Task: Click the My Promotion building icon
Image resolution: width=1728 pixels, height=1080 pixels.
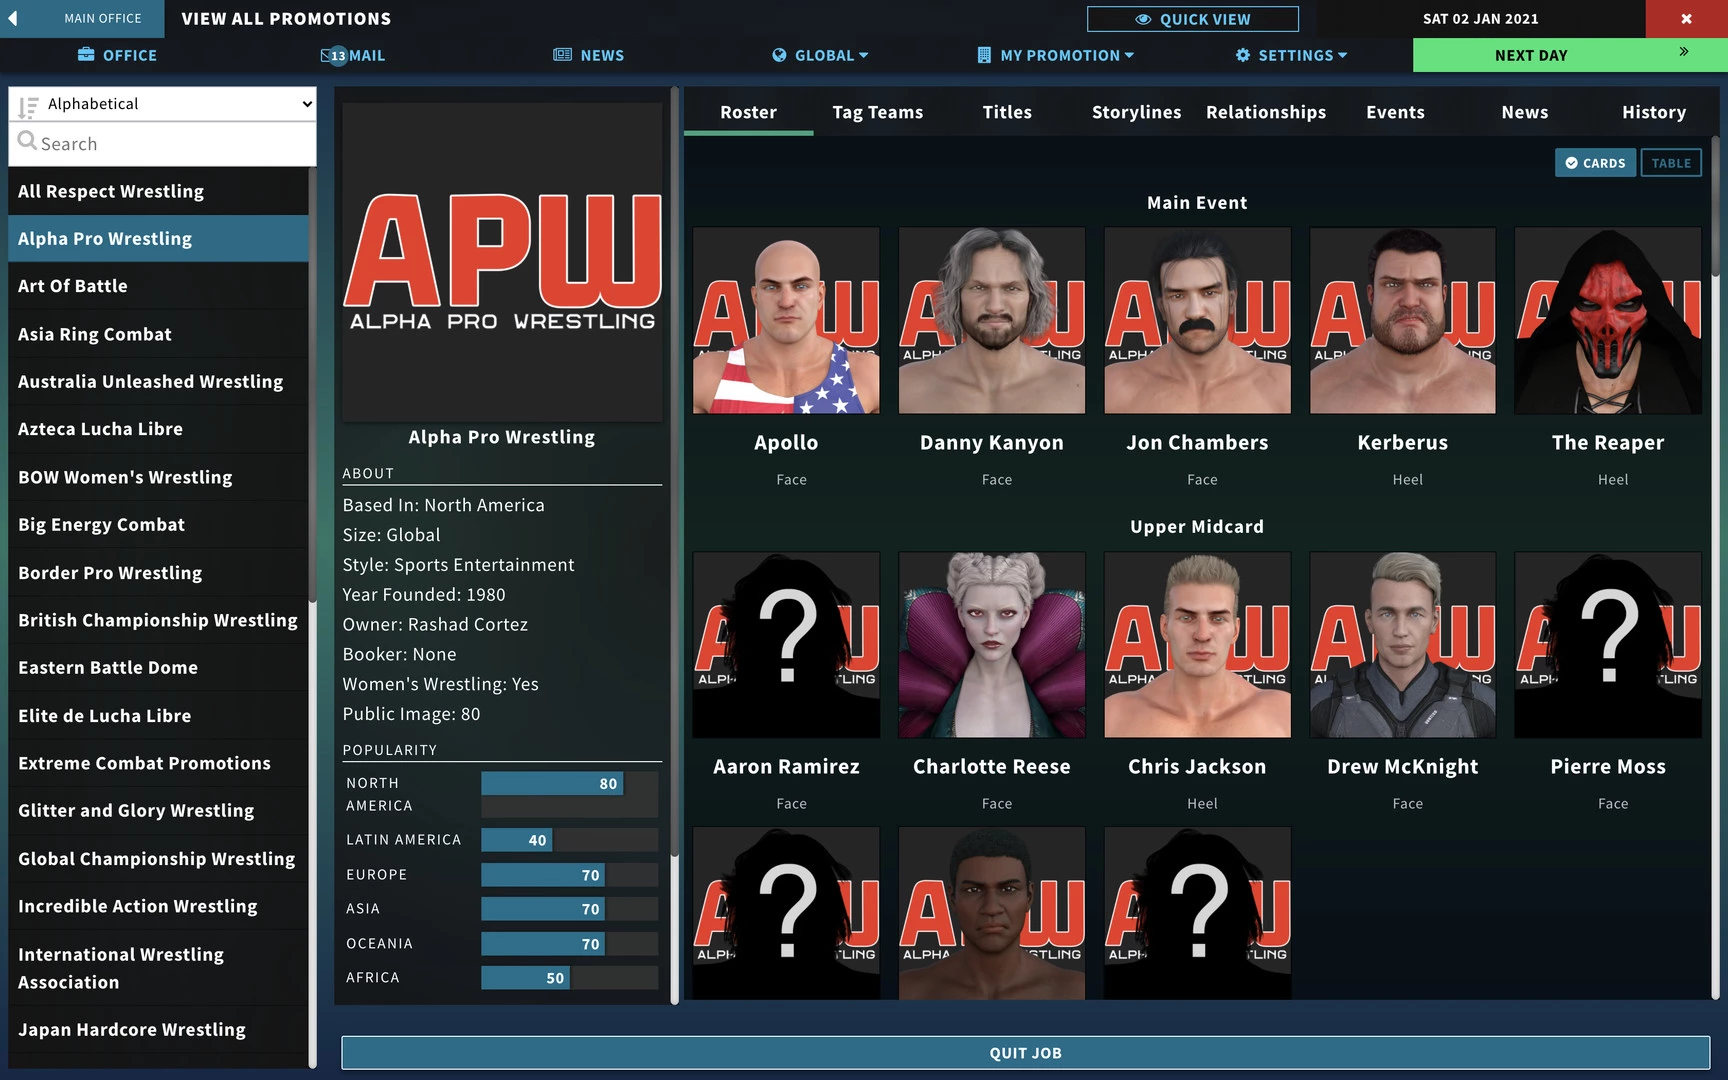Action: [984, 55]
